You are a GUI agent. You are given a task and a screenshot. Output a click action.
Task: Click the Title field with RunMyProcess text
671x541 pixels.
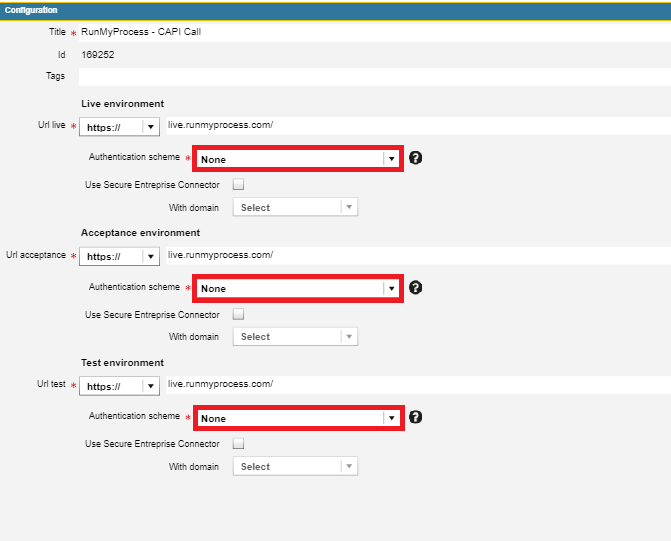[x=370, y=32]
